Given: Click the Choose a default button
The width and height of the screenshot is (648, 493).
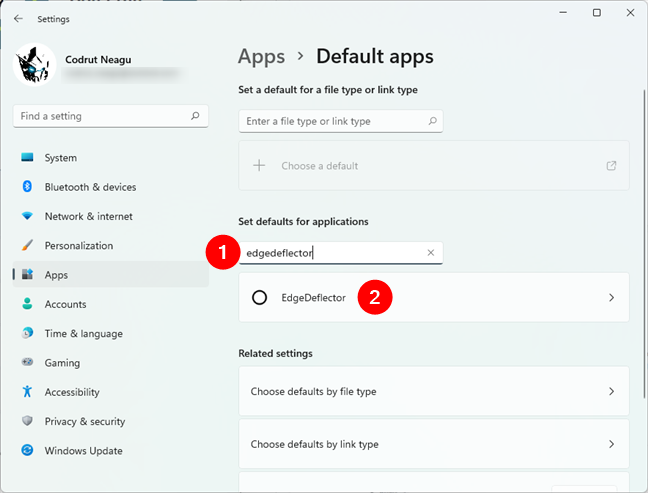Looking at the screenshot, I should pos(434,166).
